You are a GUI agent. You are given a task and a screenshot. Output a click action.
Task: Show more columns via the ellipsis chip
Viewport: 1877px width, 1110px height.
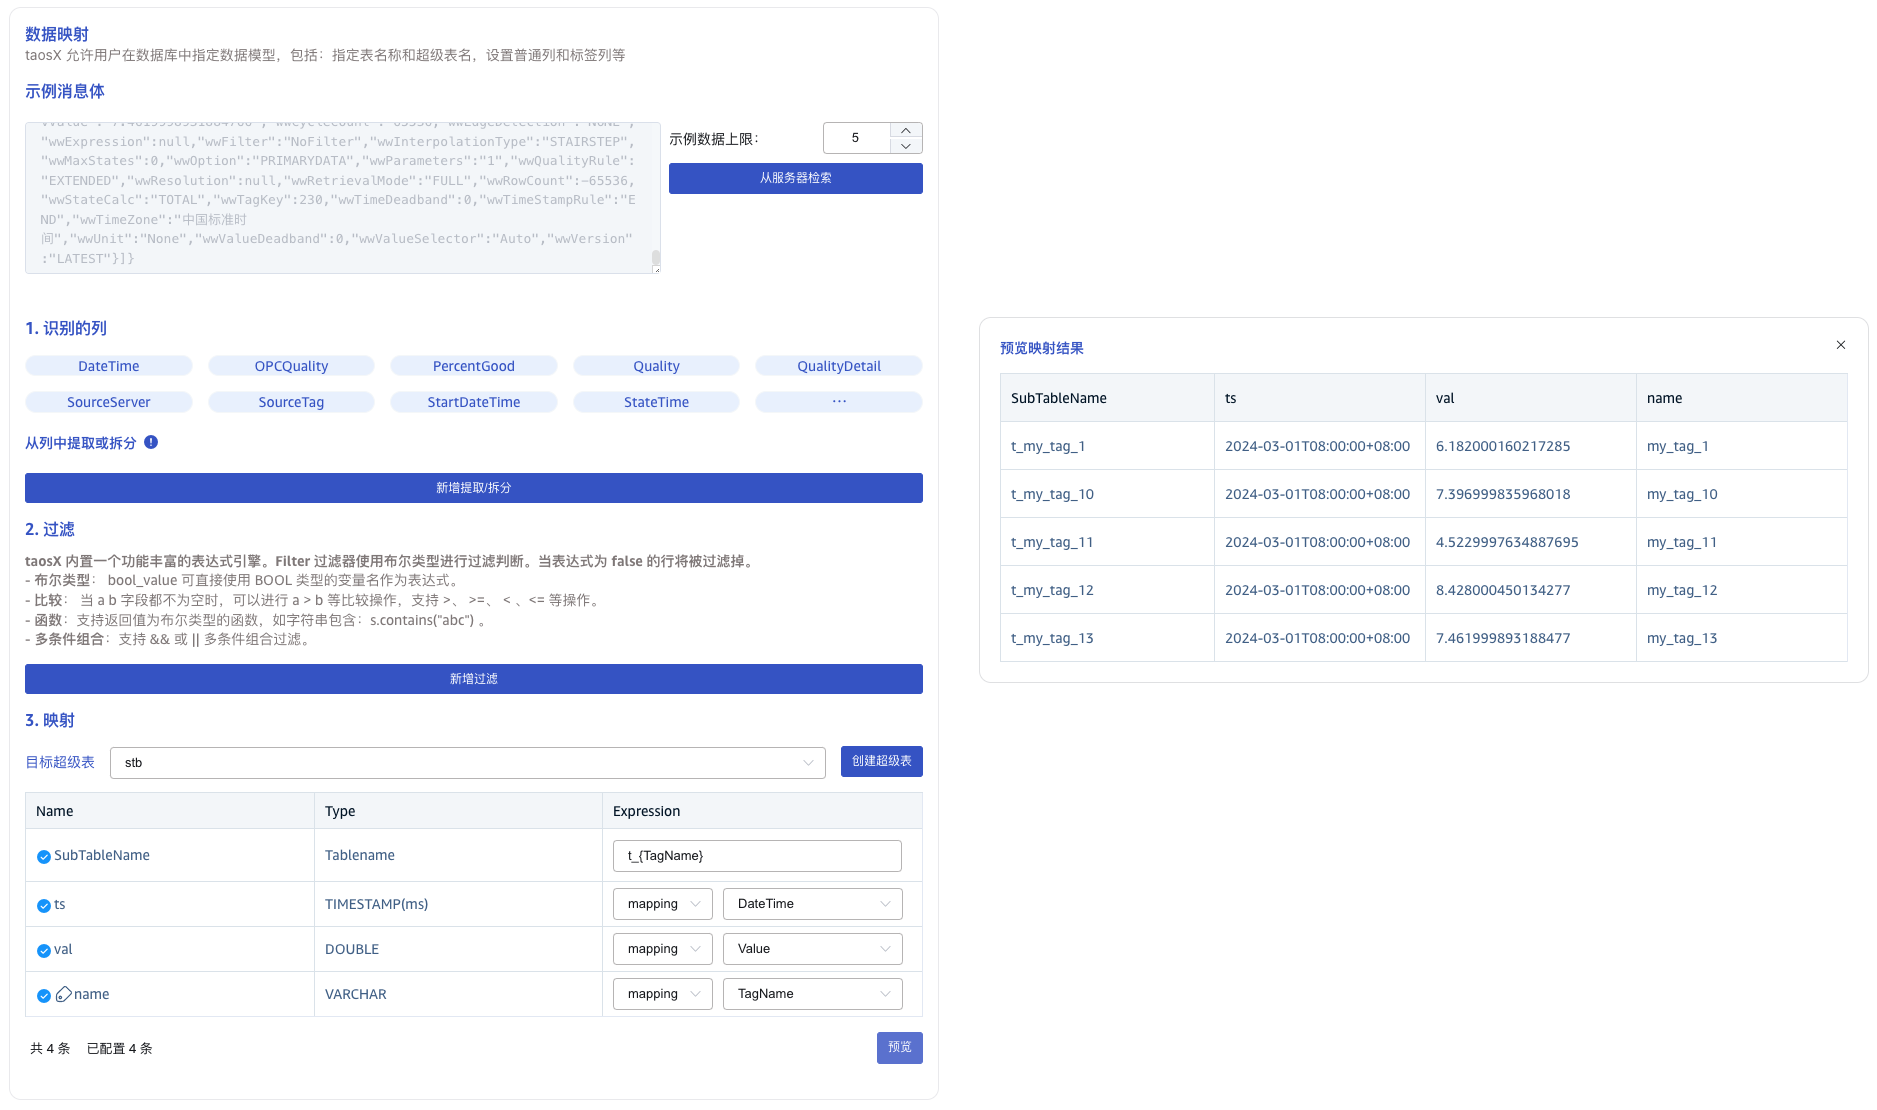pos(838,402)
